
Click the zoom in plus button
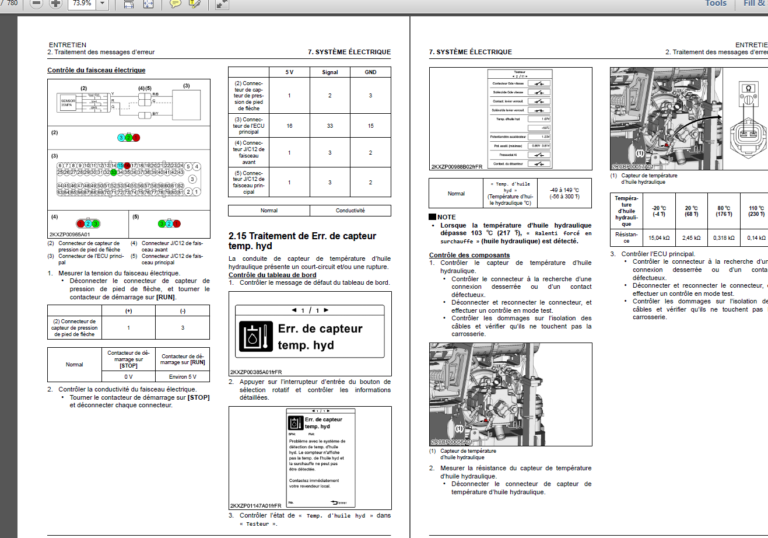coord(55,3)
